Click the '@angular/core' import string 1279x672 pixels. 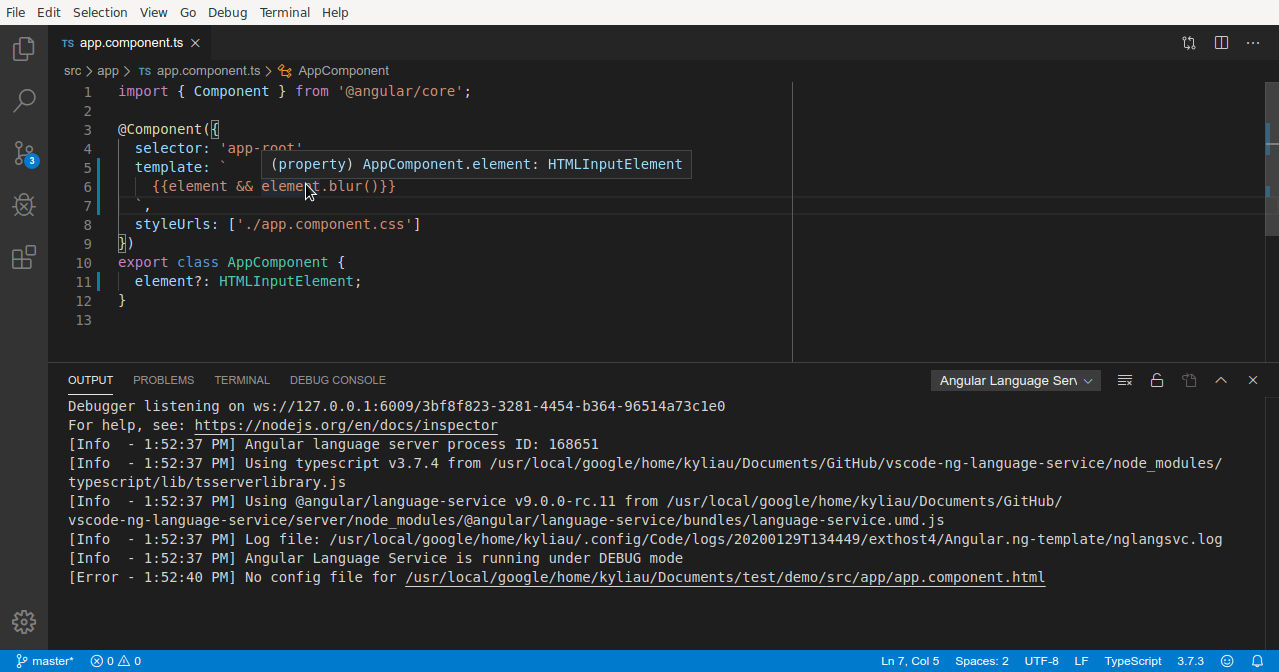point(400,91)
